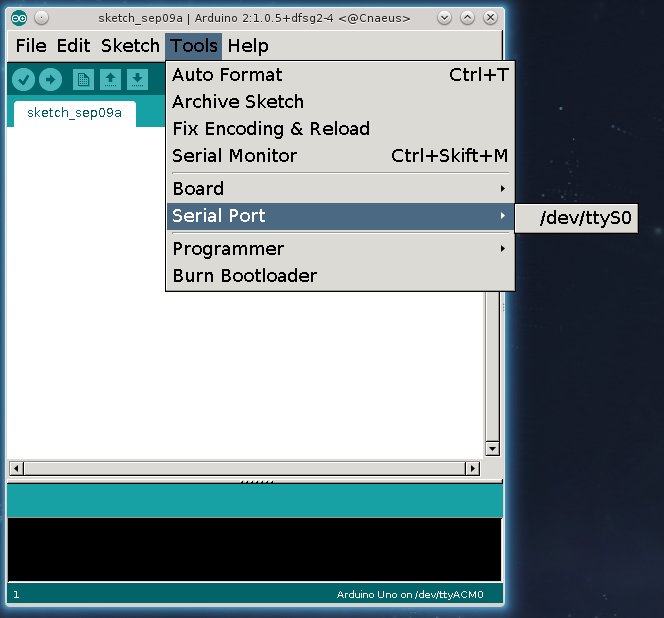Click the vertical scrollbar down arrow

[x=492, y=449]
